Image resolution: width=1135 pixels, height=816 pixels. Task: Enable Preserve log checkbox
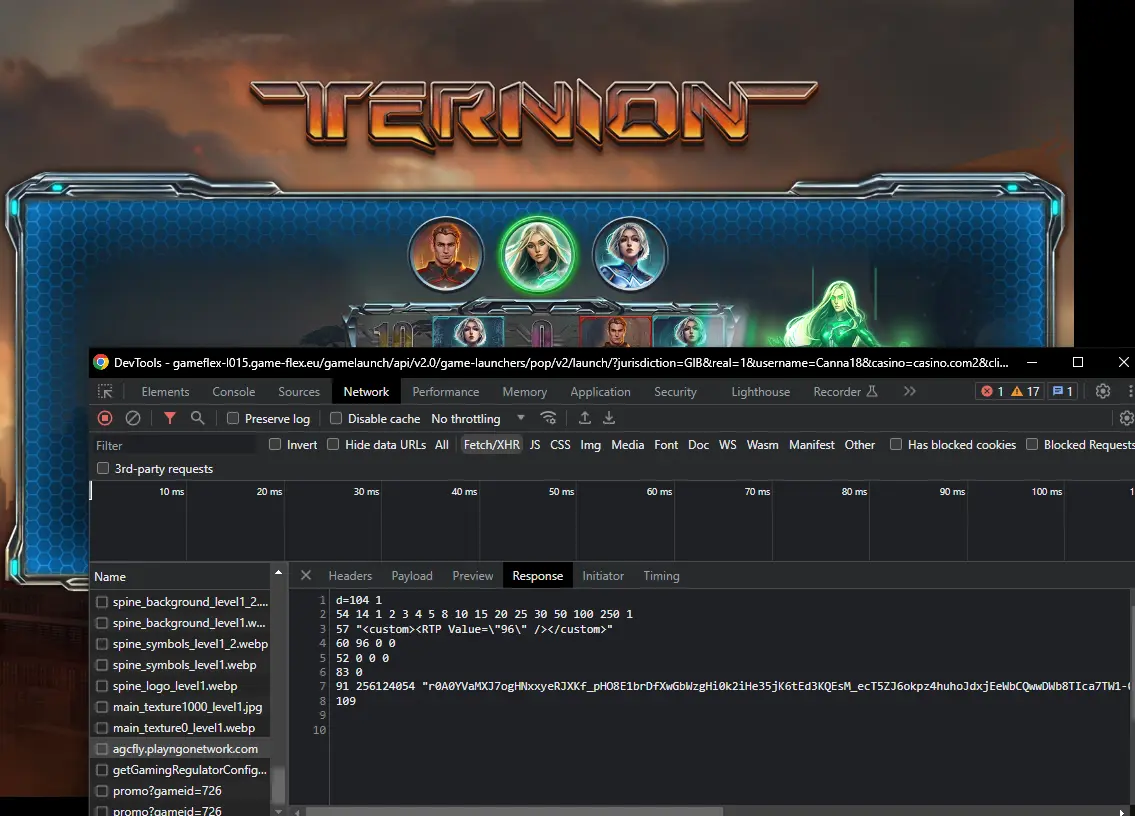pyautogui.click(x=233, y=418)
